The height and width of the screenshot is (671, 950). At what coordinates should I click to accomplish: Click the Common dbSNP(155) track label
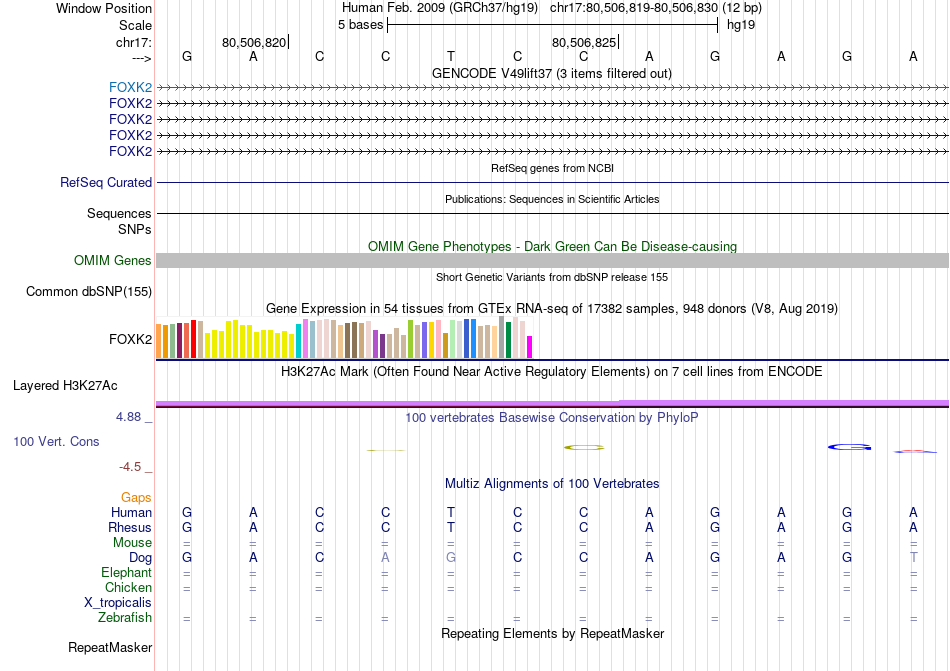tap(89, 291)
